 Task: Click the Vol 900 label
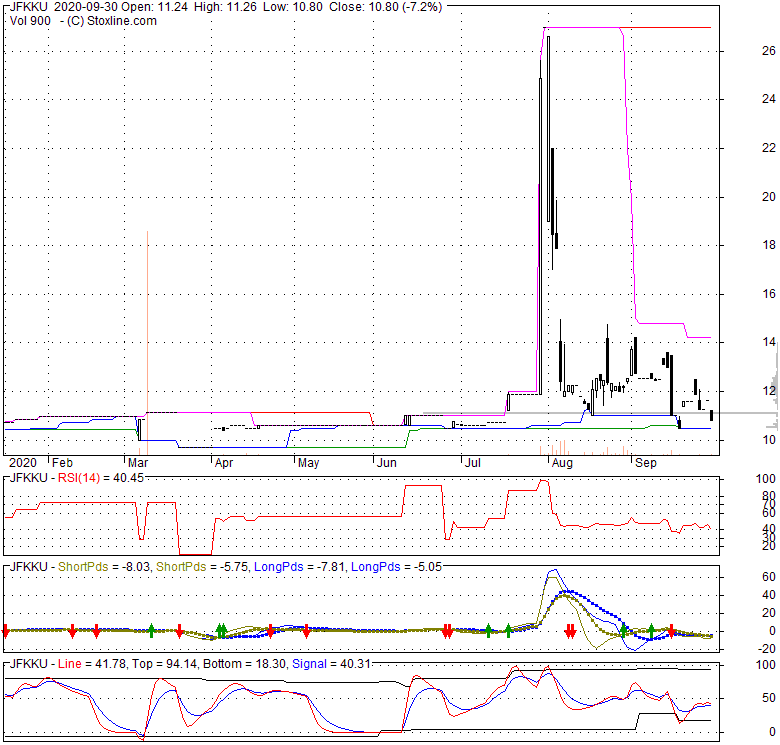click(30, 21)
